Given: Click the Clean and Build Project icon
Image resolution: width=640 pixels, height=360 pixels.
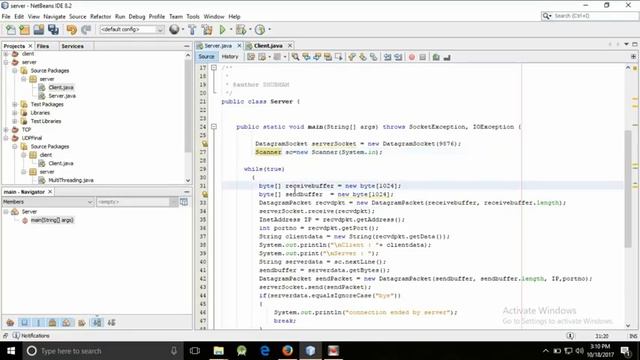Looking at the screenshot, I should (x=207, y=29).
